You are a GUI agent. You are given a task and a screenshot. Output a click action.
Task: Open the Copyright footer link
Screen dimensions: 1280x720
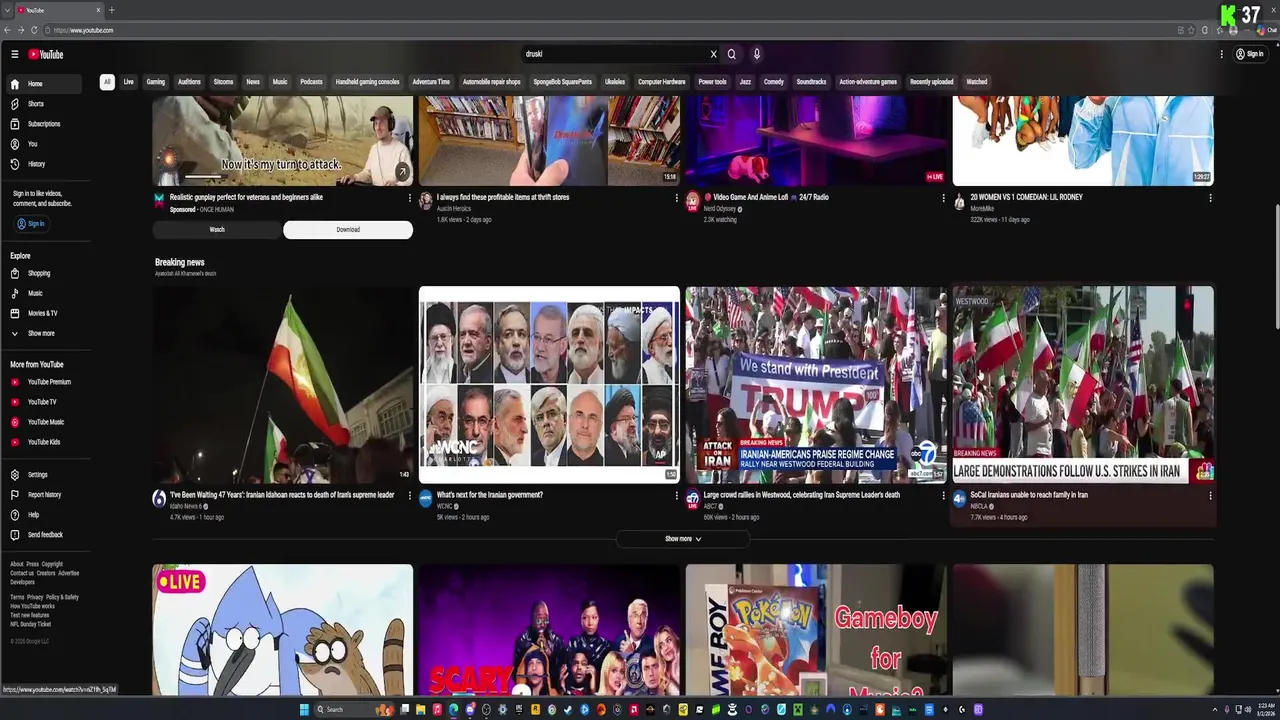[x=52, y=564]
